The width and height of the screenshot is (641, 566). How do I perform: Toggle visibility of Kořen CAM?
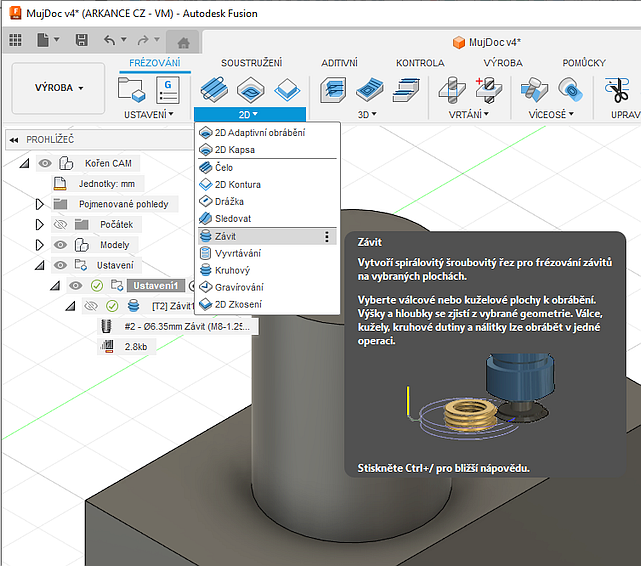(45, 163)
